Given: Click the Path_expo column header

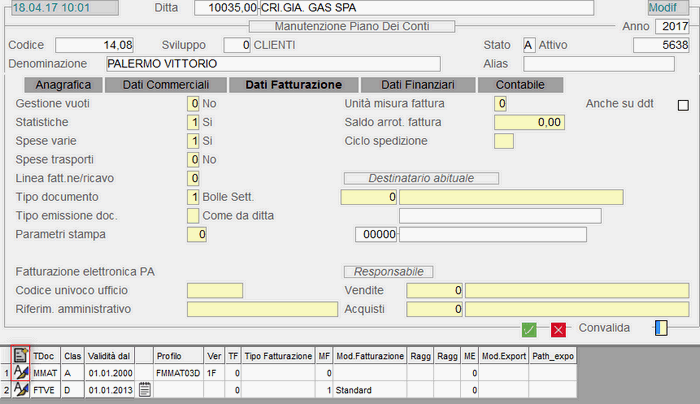Looking at the screenshot, I should [553, 356].
